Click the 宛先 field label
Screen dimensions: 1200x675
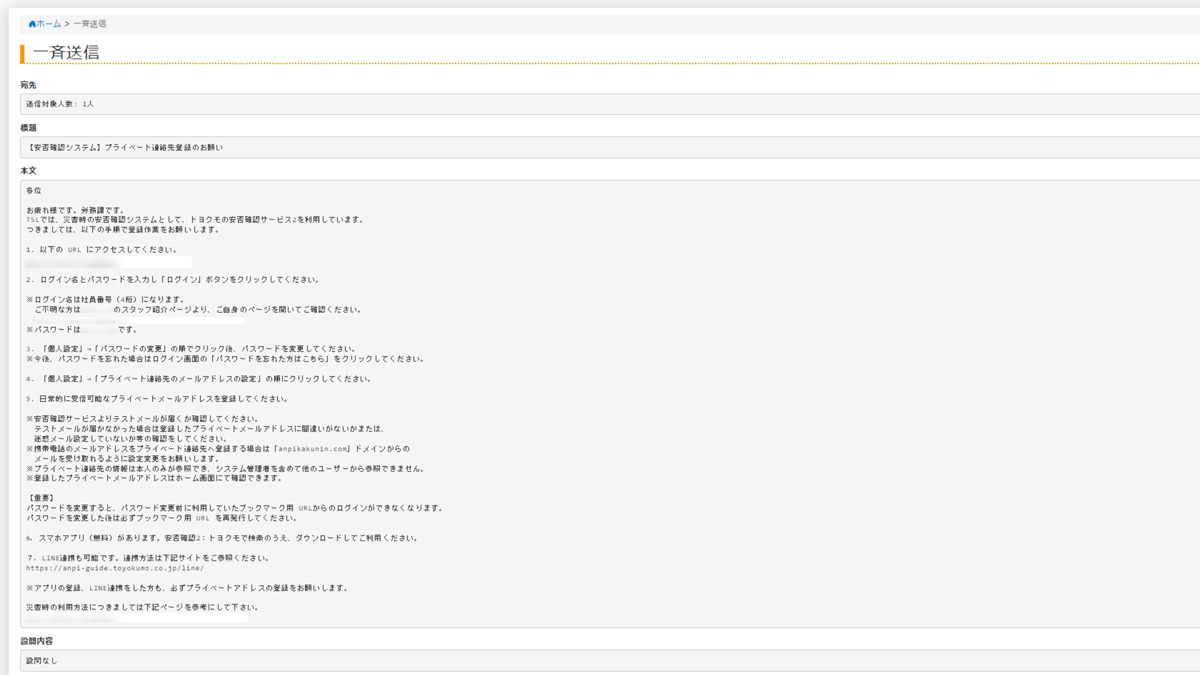(28, 85)
